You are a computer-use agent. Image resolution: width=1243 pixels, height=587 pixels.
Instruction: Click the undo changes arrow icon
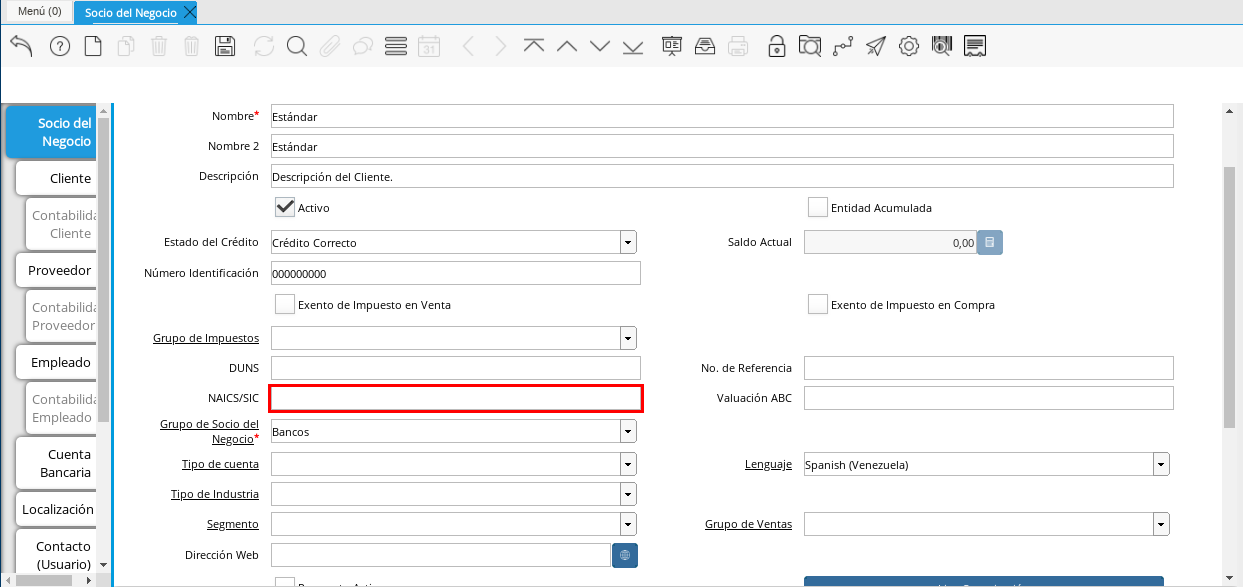coord(21,46)
